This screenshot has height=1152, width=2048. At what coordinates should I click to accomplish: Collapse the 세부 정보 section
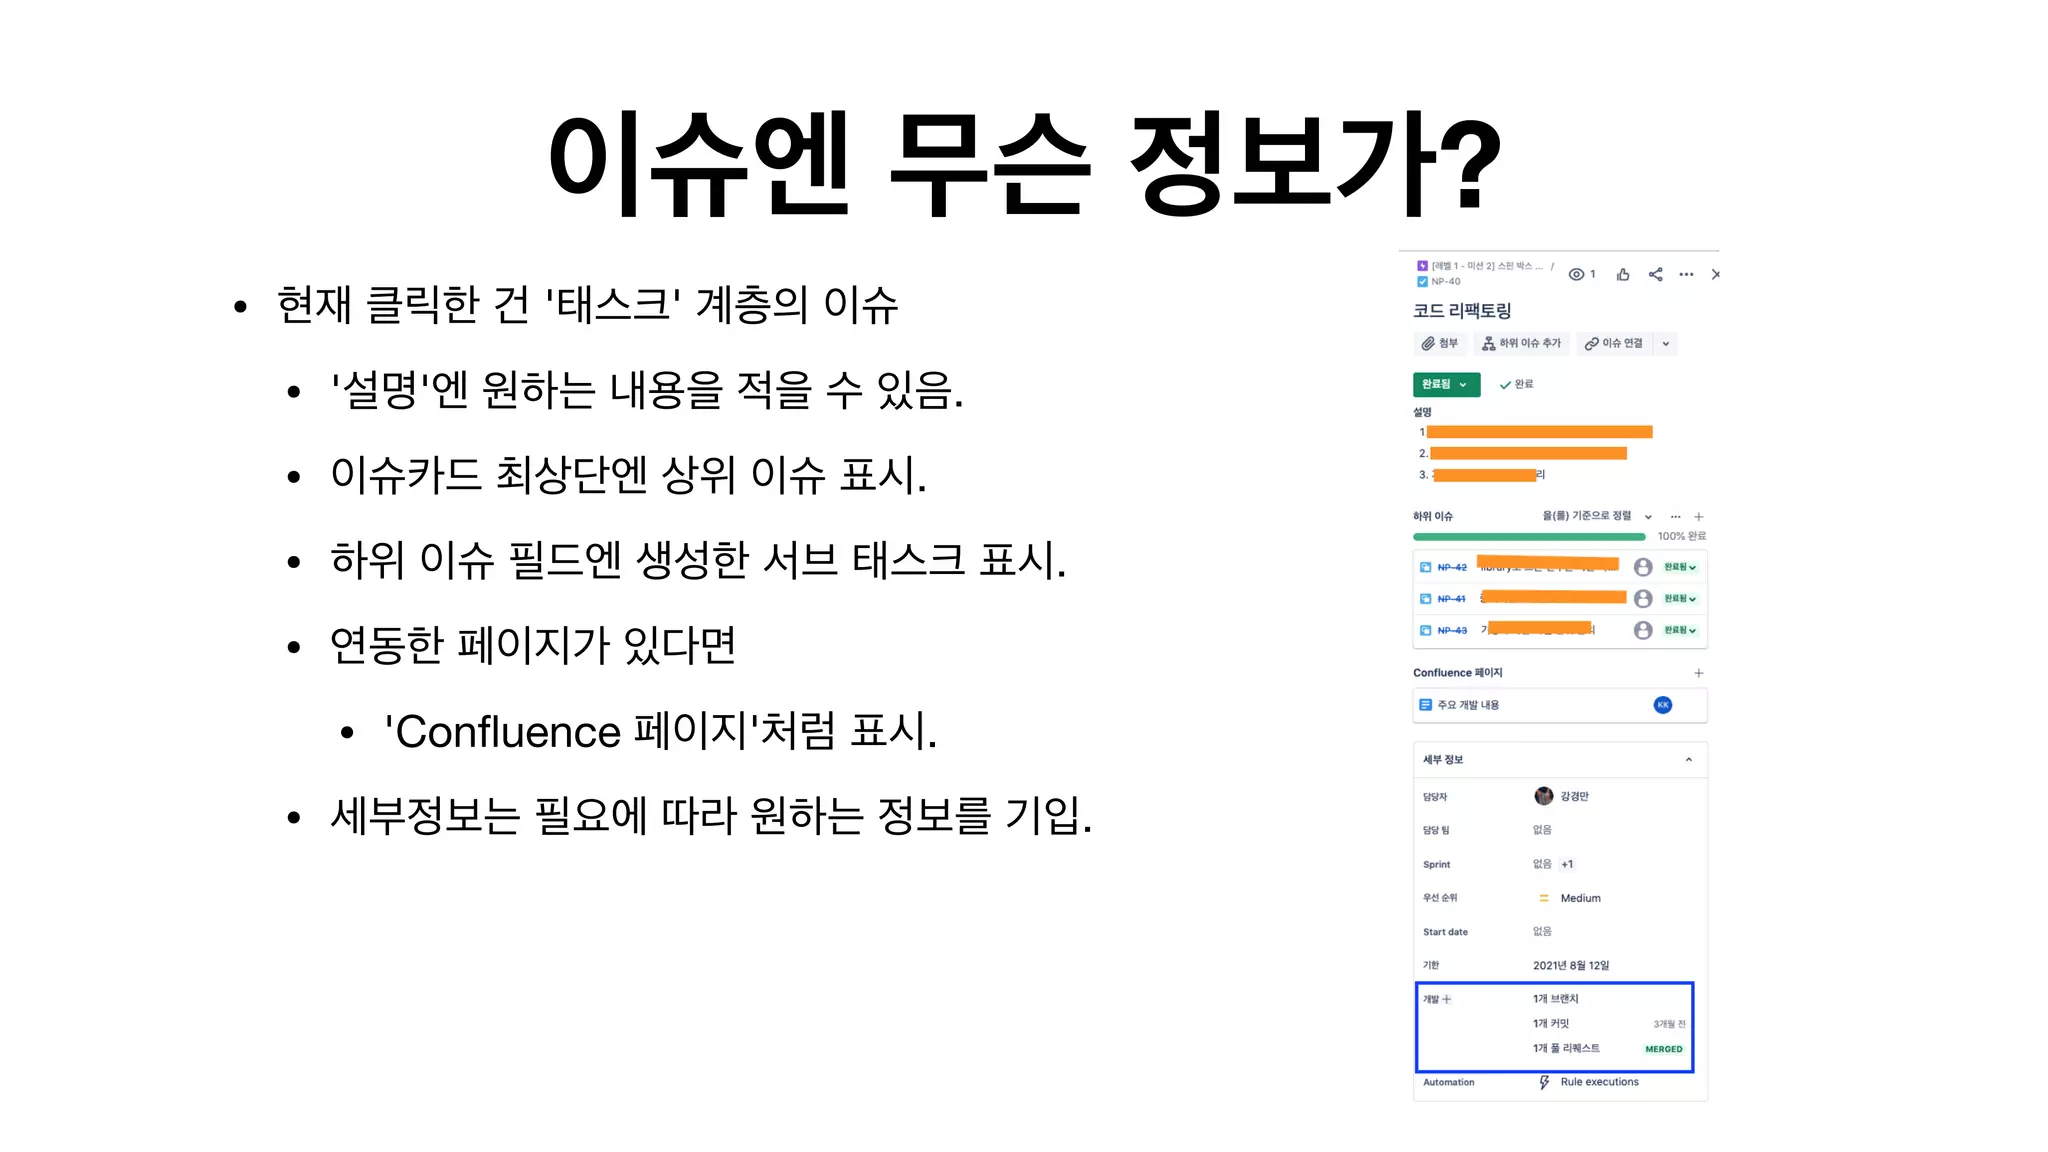tap(1689, 760)
